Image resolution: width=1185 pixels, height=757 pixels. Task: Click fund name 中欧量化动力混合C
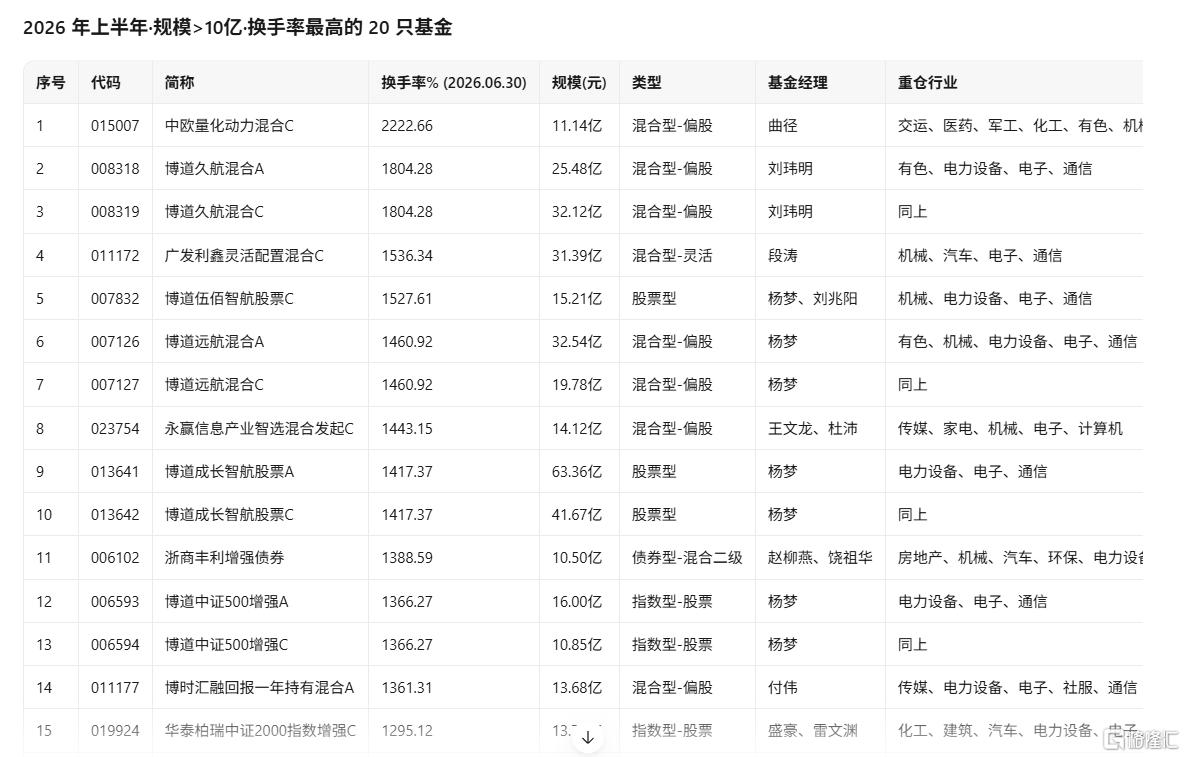pyautogui.click(x=229, y=125)
